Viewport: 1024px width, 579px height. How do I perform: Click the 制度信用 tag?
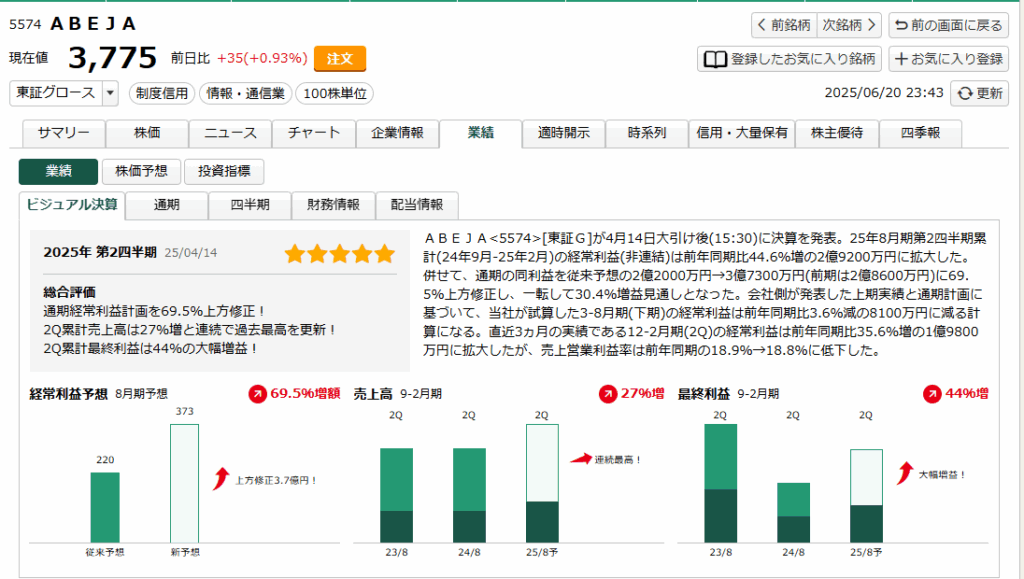point(162,93)
